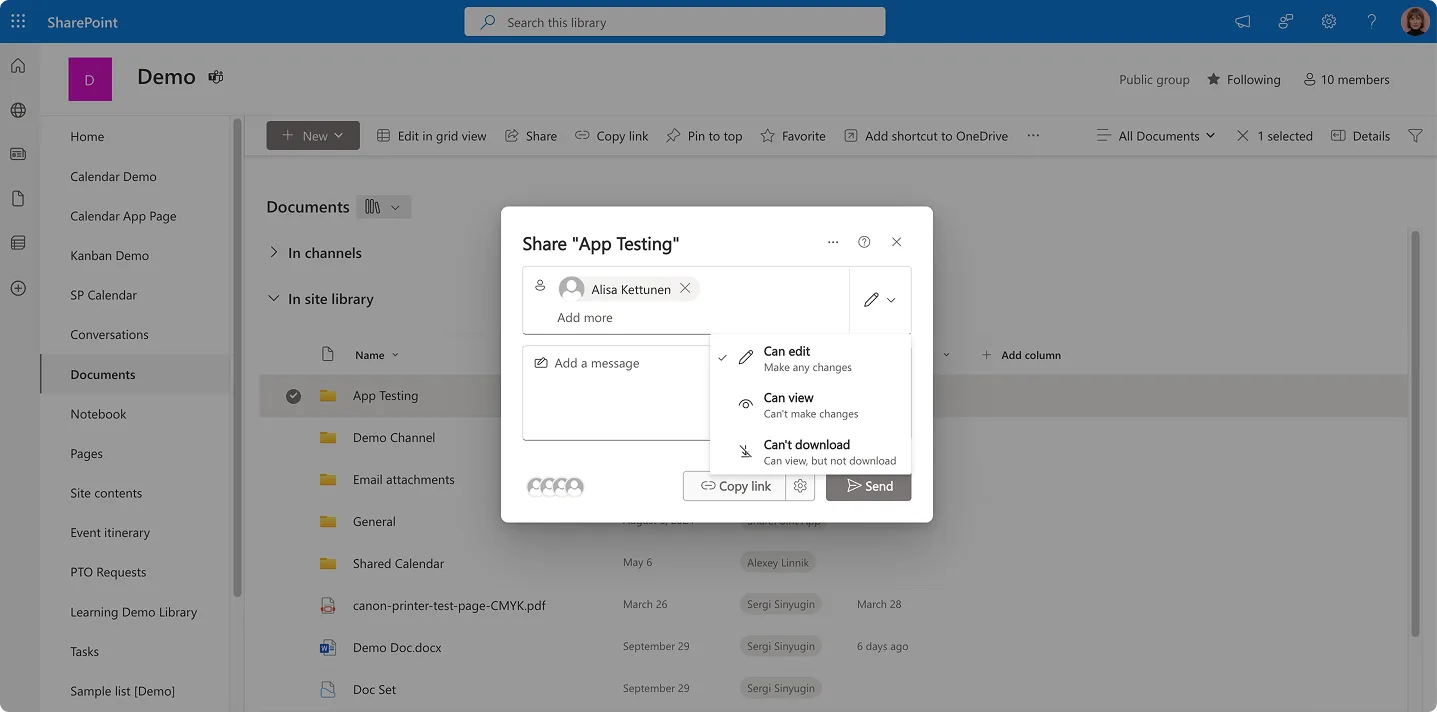Open the SharePoint app launcher waffle icon
Screen dimensions: 1437x712
pyautogui.click(x=17, y=21)
